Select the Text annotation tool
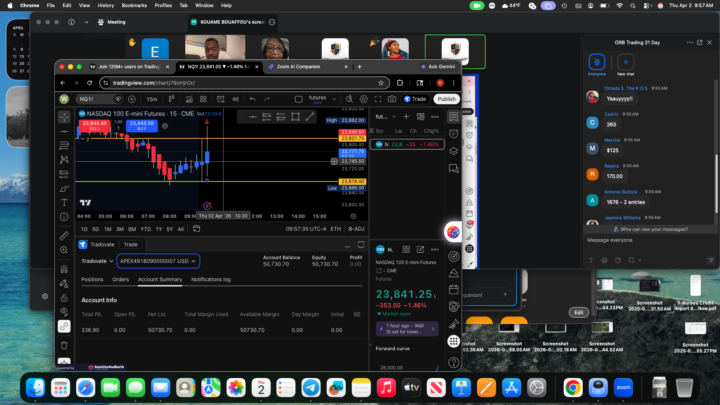The height and width of the screenshot is (405, 720). [64, 202]
